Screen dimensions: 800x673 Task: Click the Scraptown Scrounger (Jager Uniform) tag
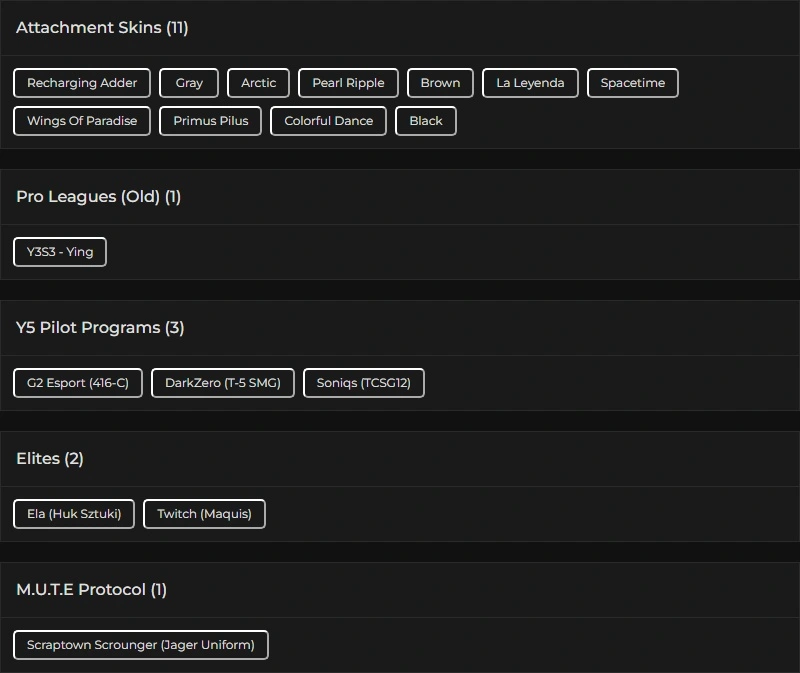tap(140, 645)
